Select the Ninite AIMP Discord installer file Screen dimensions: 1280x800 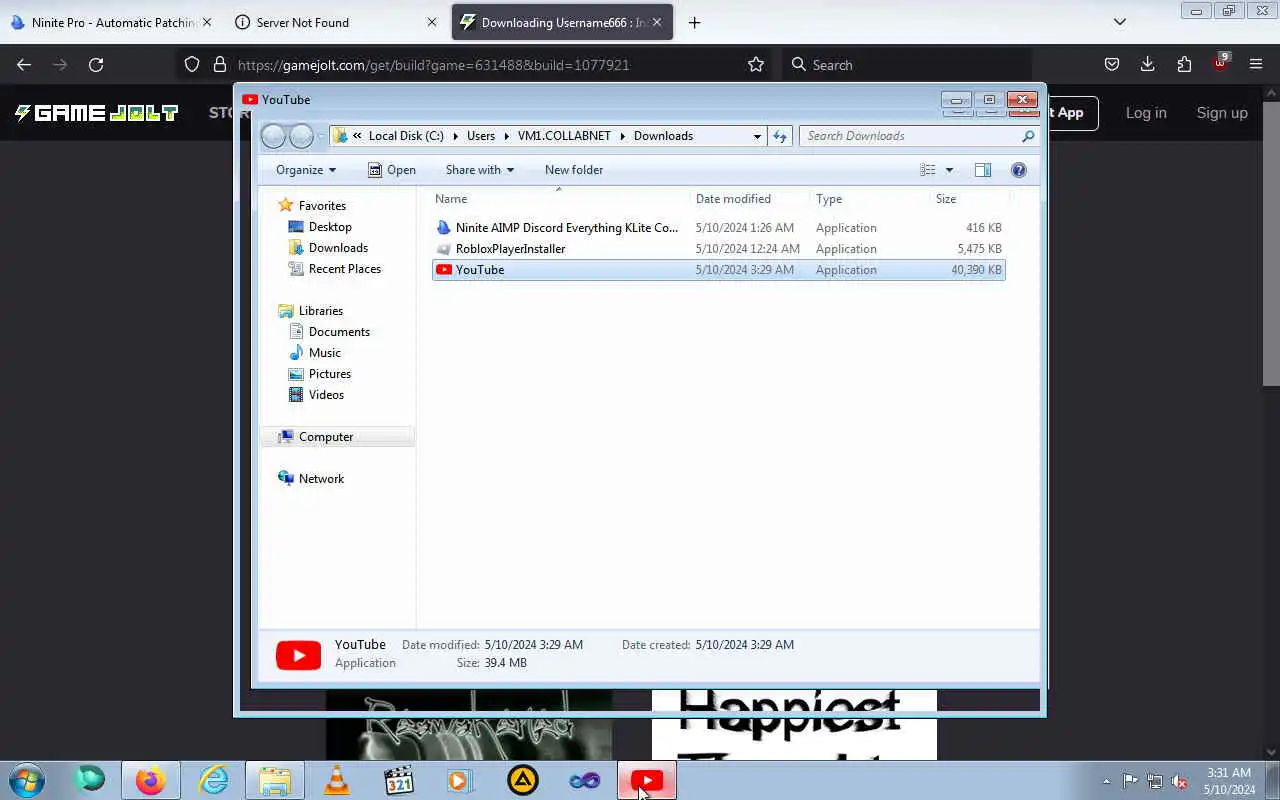pos(718,228)
